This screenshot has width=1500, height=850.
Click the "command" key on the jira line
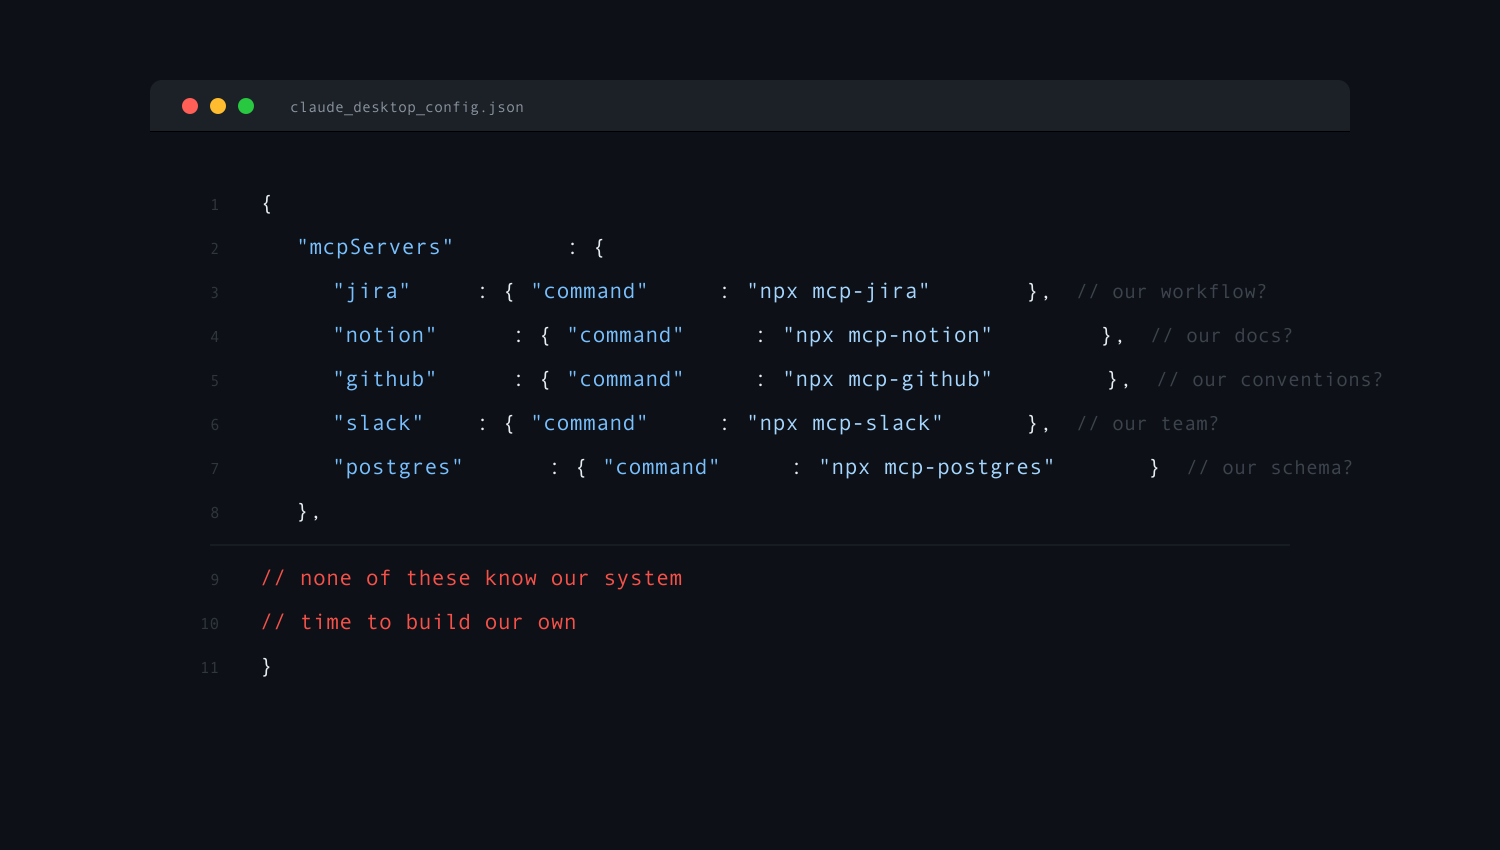click(589, 292)
